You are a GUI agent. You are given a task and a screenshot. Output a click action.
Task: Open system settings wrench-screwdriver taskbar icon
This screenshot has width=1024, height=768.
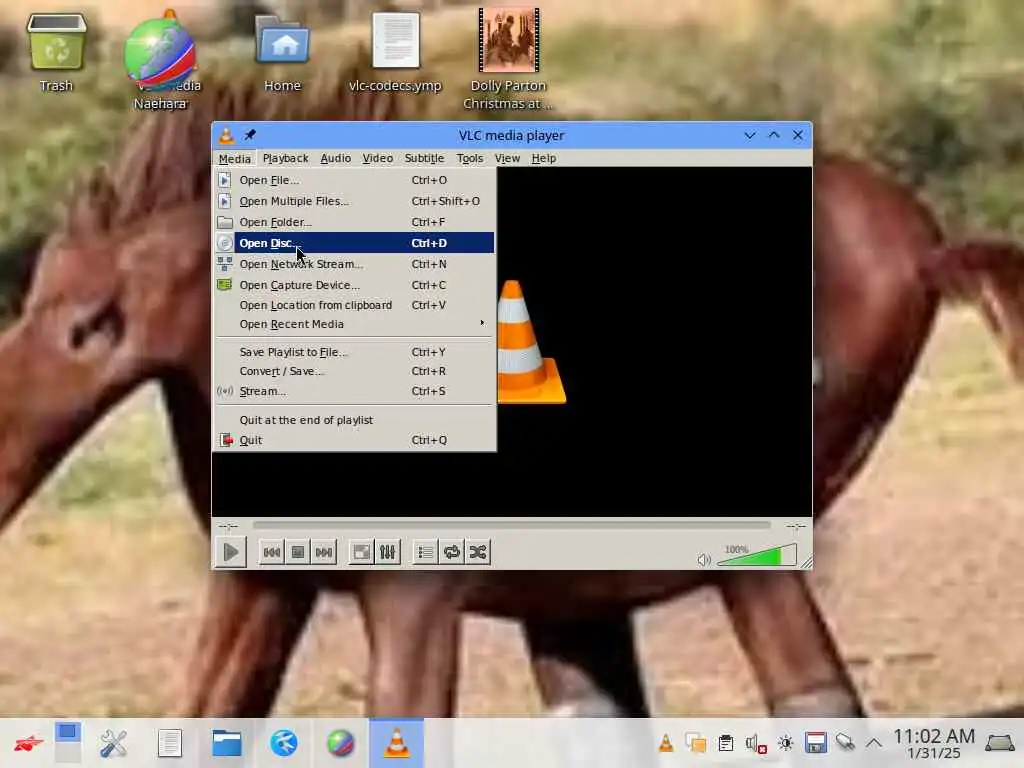click(113, 743)
